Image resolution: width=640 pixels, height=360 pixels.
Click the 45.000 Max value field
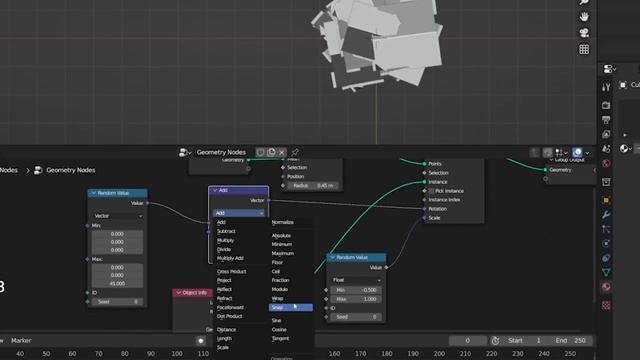[117, 283]
